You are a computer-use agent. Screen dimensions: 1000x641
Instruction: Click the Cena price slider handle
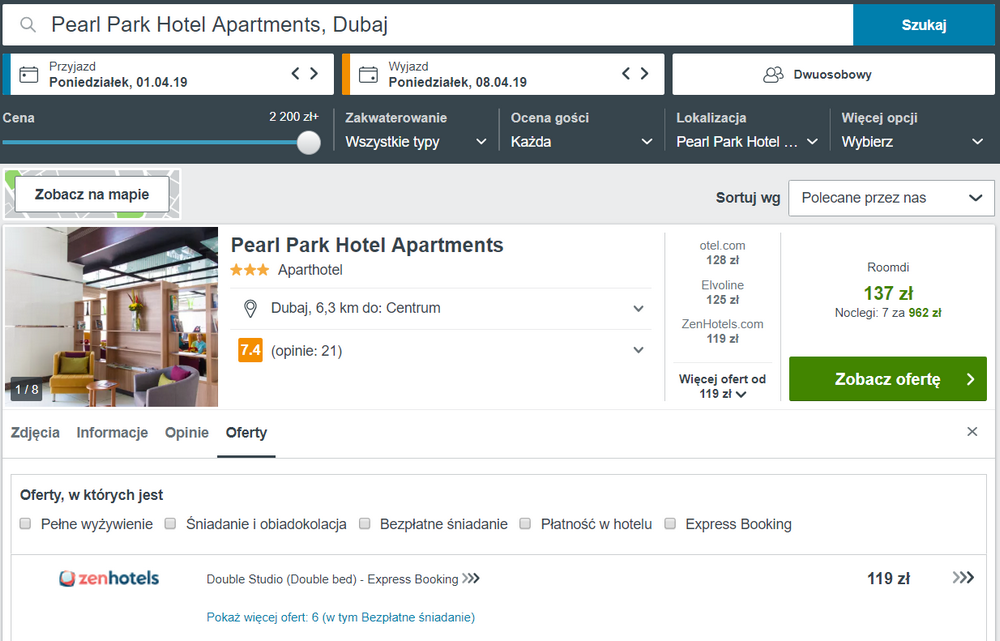[x=309, y=142]
